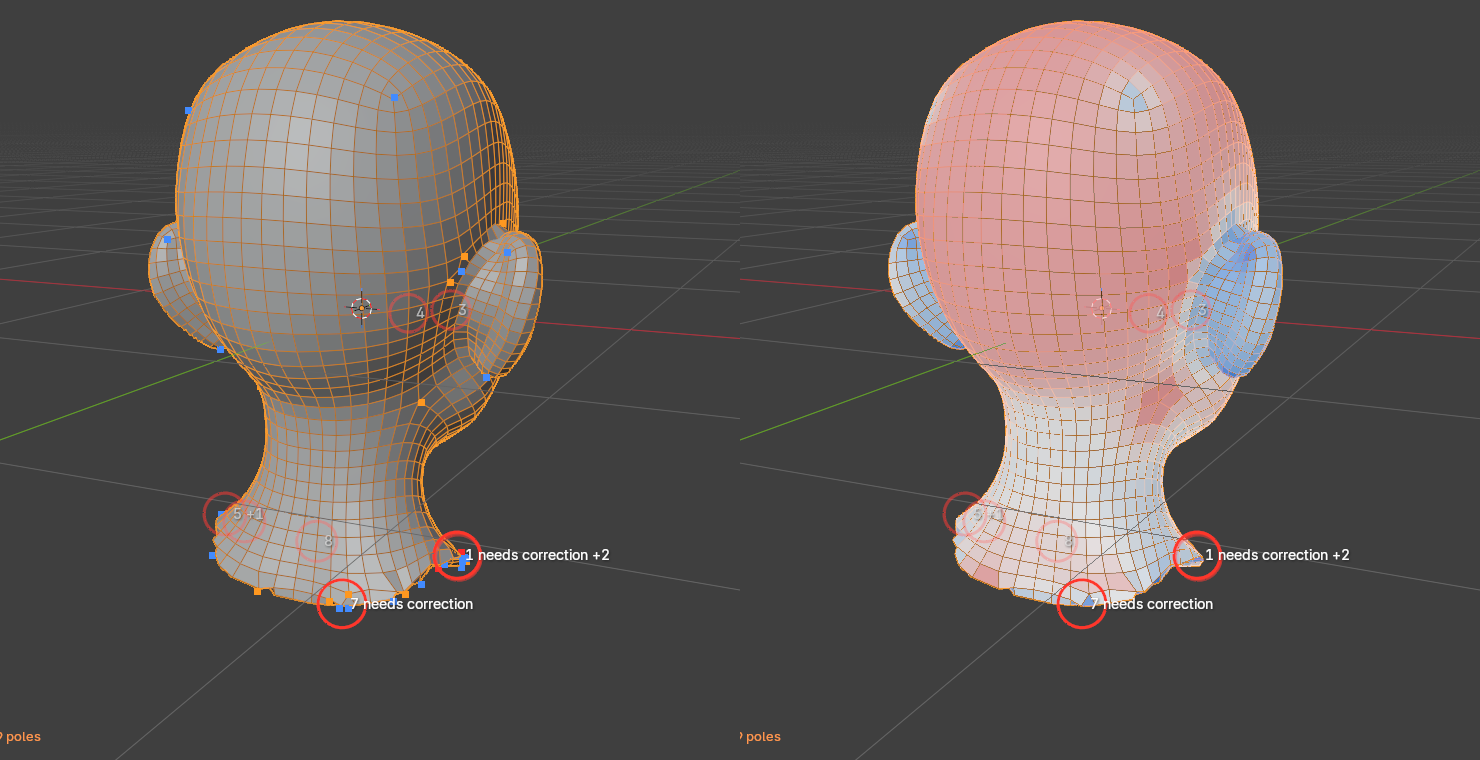Select the faded marker "4" in right viewport
This screenshot has height=760, width=1480.
pos(1148,313)
